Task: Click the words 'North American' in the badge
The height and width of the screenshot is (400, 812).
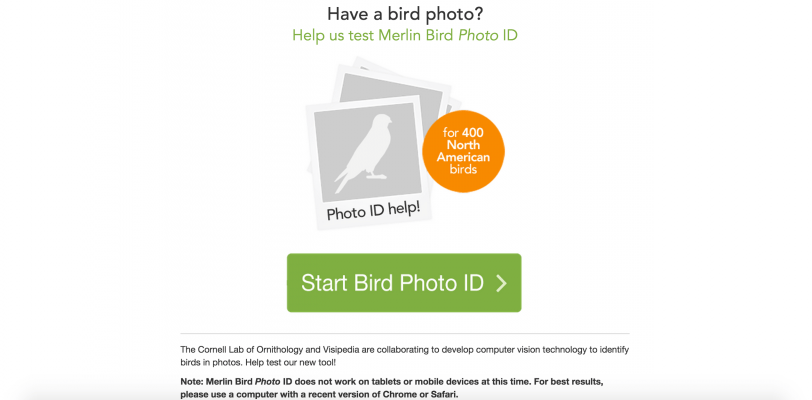Action: click(463, 151)
